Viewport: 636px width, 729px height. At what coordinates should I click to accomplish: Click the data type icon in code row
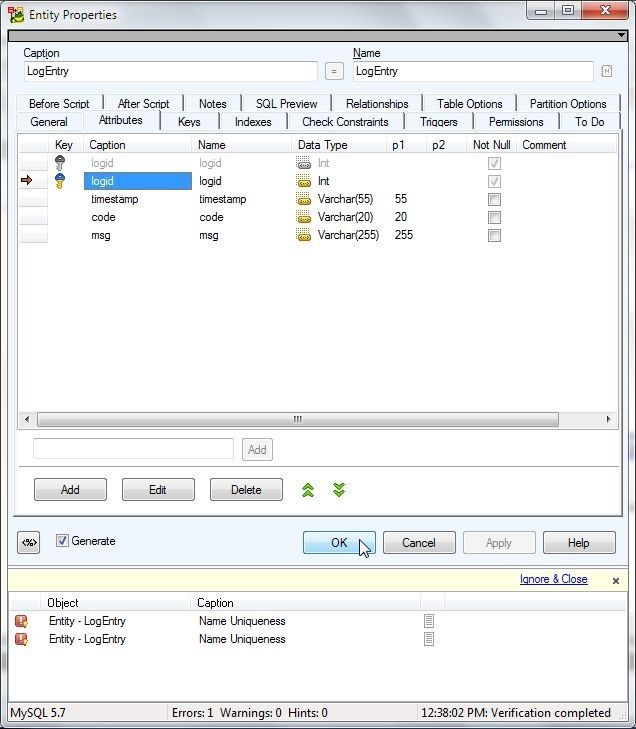[304, 217]
